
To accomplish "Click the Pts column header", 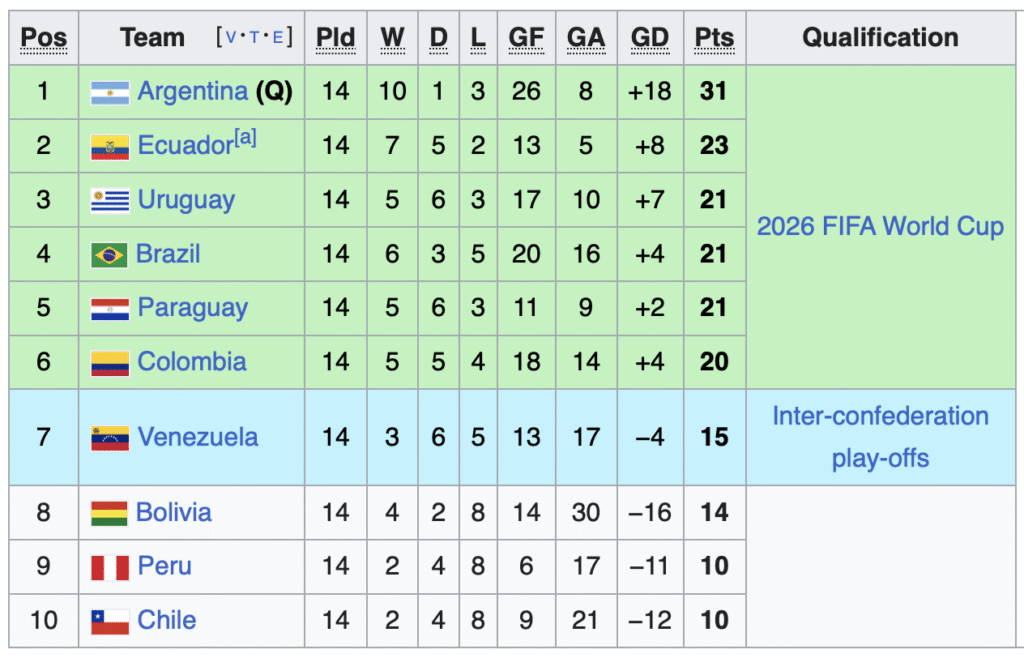I will (x=714, y=38).
